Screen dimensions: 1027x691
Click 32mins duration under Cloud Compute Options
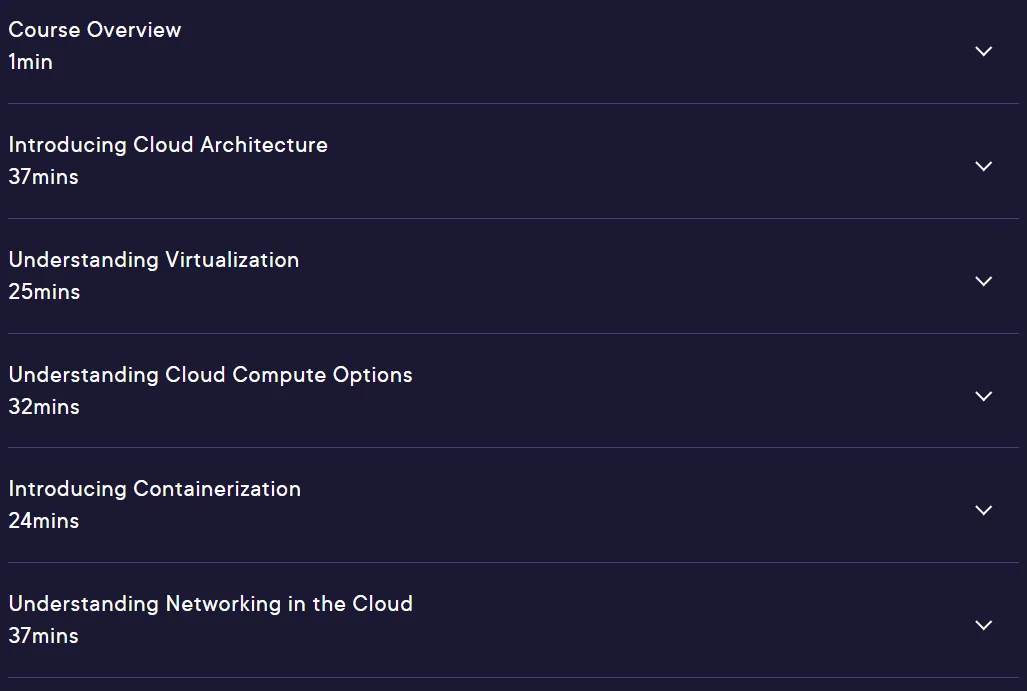(44, 407)
